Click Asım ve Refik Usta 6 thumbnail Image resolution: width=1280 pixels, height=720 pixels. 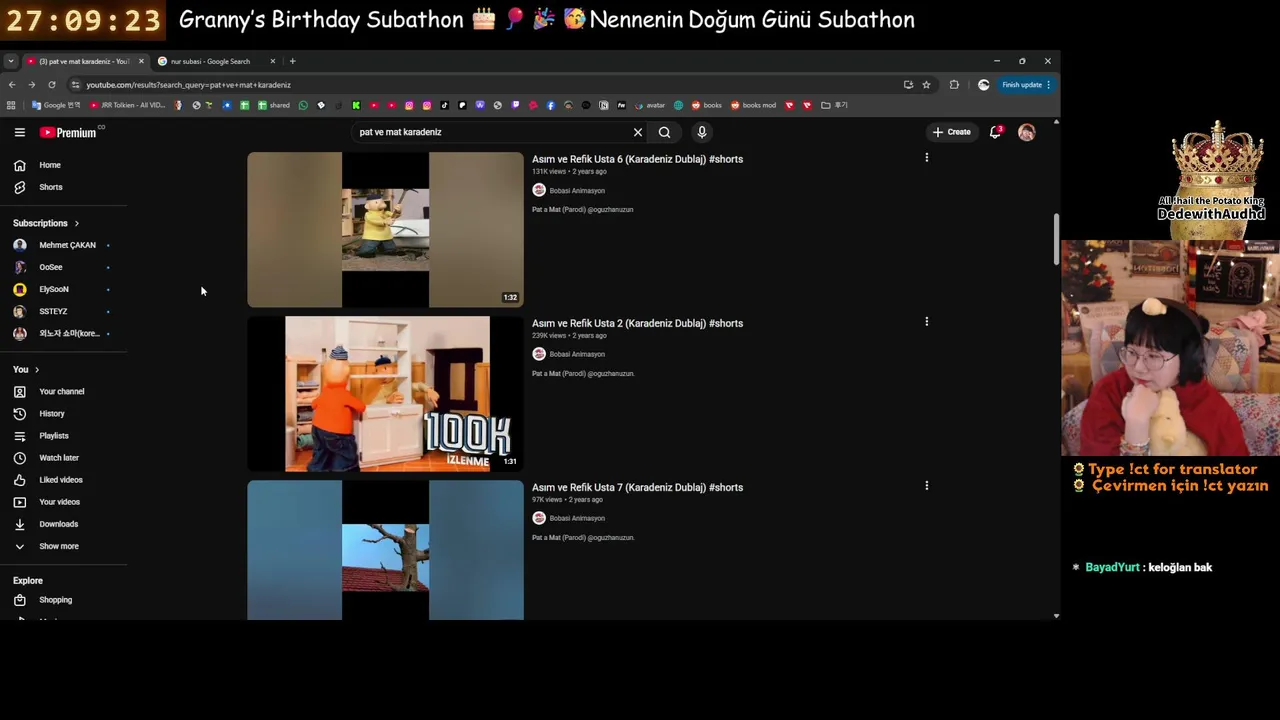coord(385,229)
